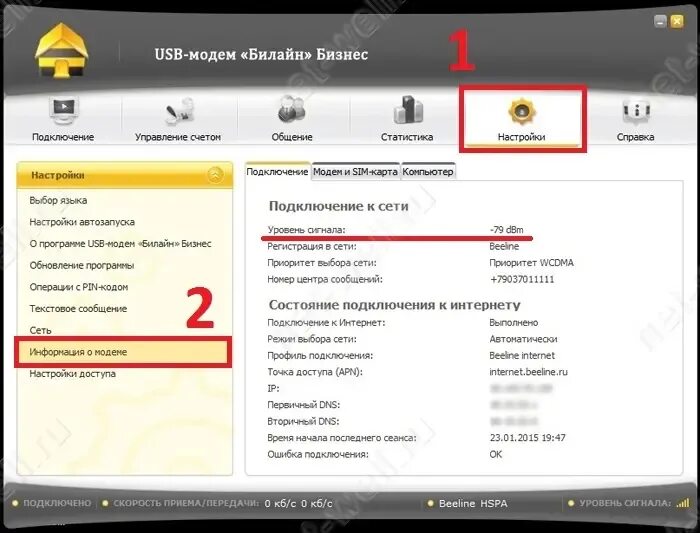Image resolution: width=700 pixels, height=533 pixels.
Task: Click the Ошибка подключения OK value
Action: pyautogui.click(x=496, y=454)
